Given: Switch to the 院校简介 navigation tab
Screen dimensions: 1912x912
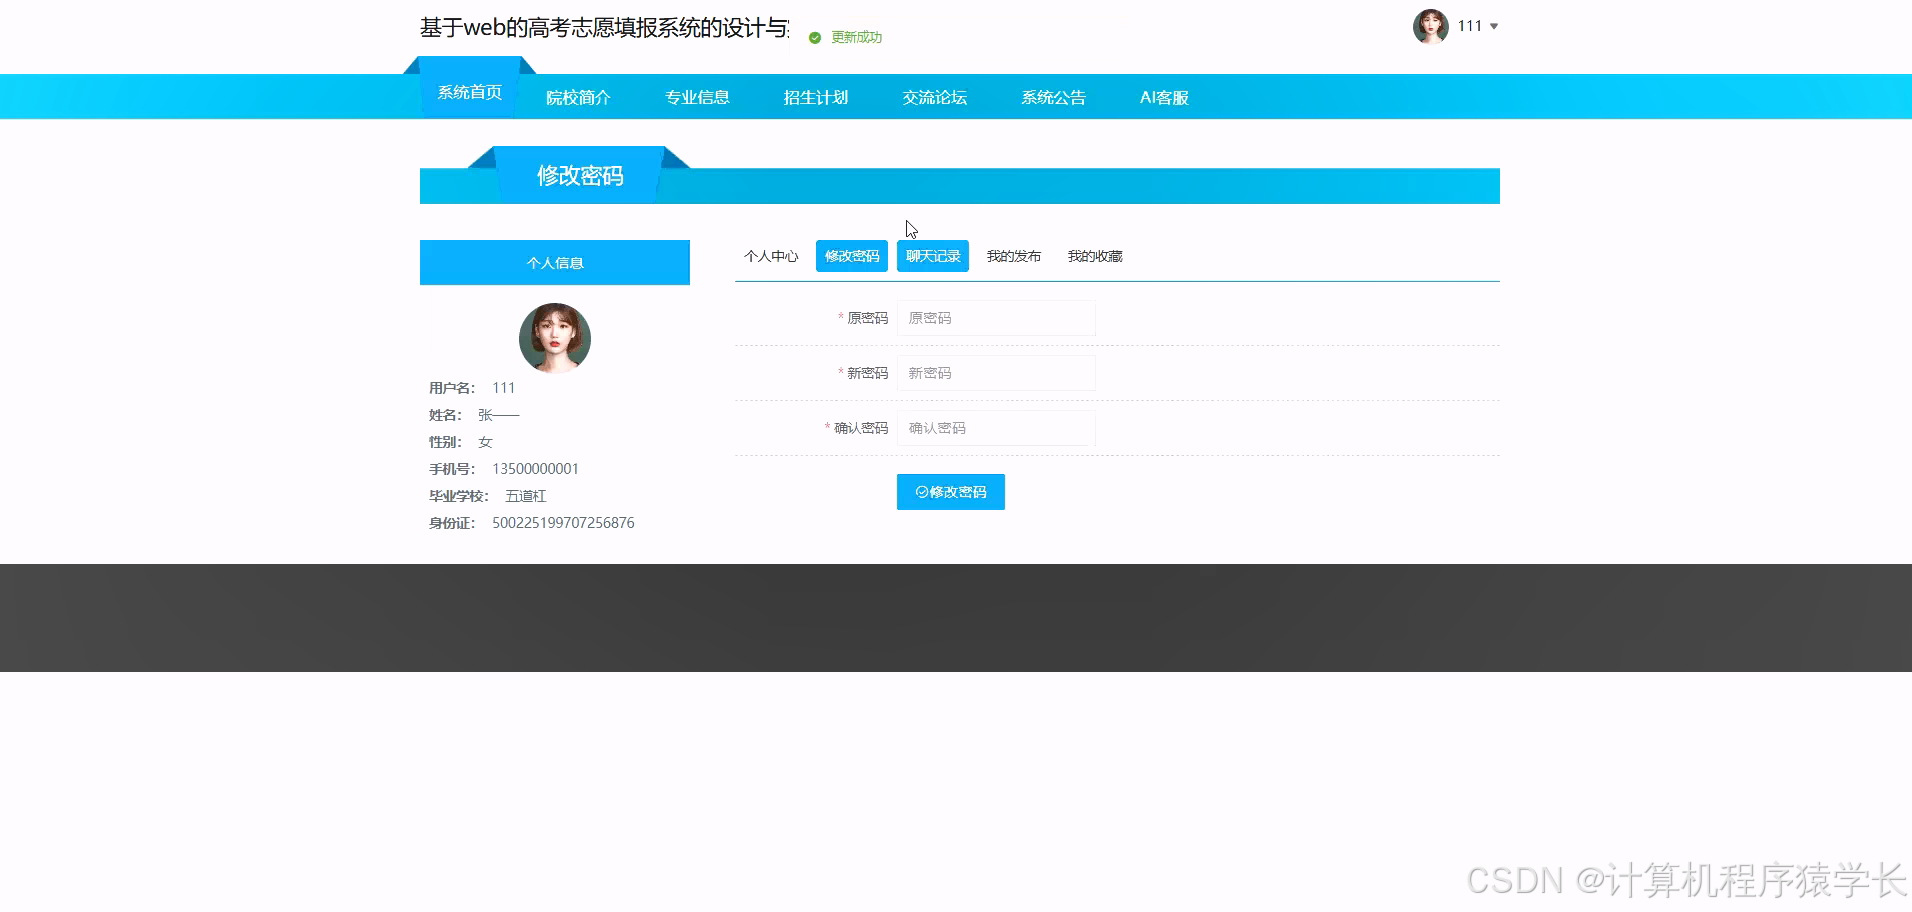Looking at the screenshot, I should [578, 97].
